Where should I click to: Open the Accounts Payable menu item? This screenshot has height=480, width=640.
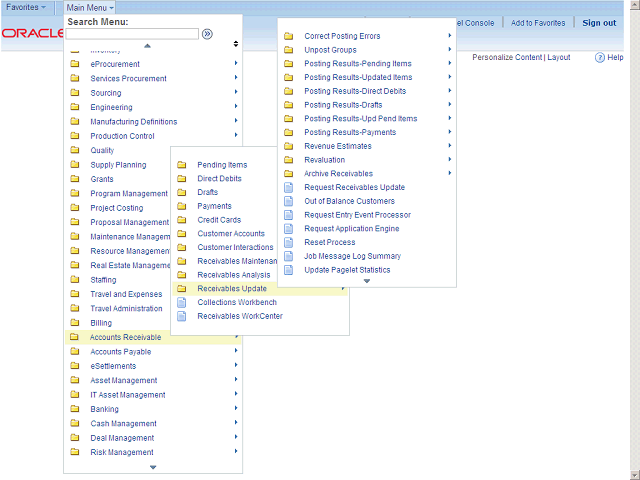pyautogui.click(x=120, y=352)
